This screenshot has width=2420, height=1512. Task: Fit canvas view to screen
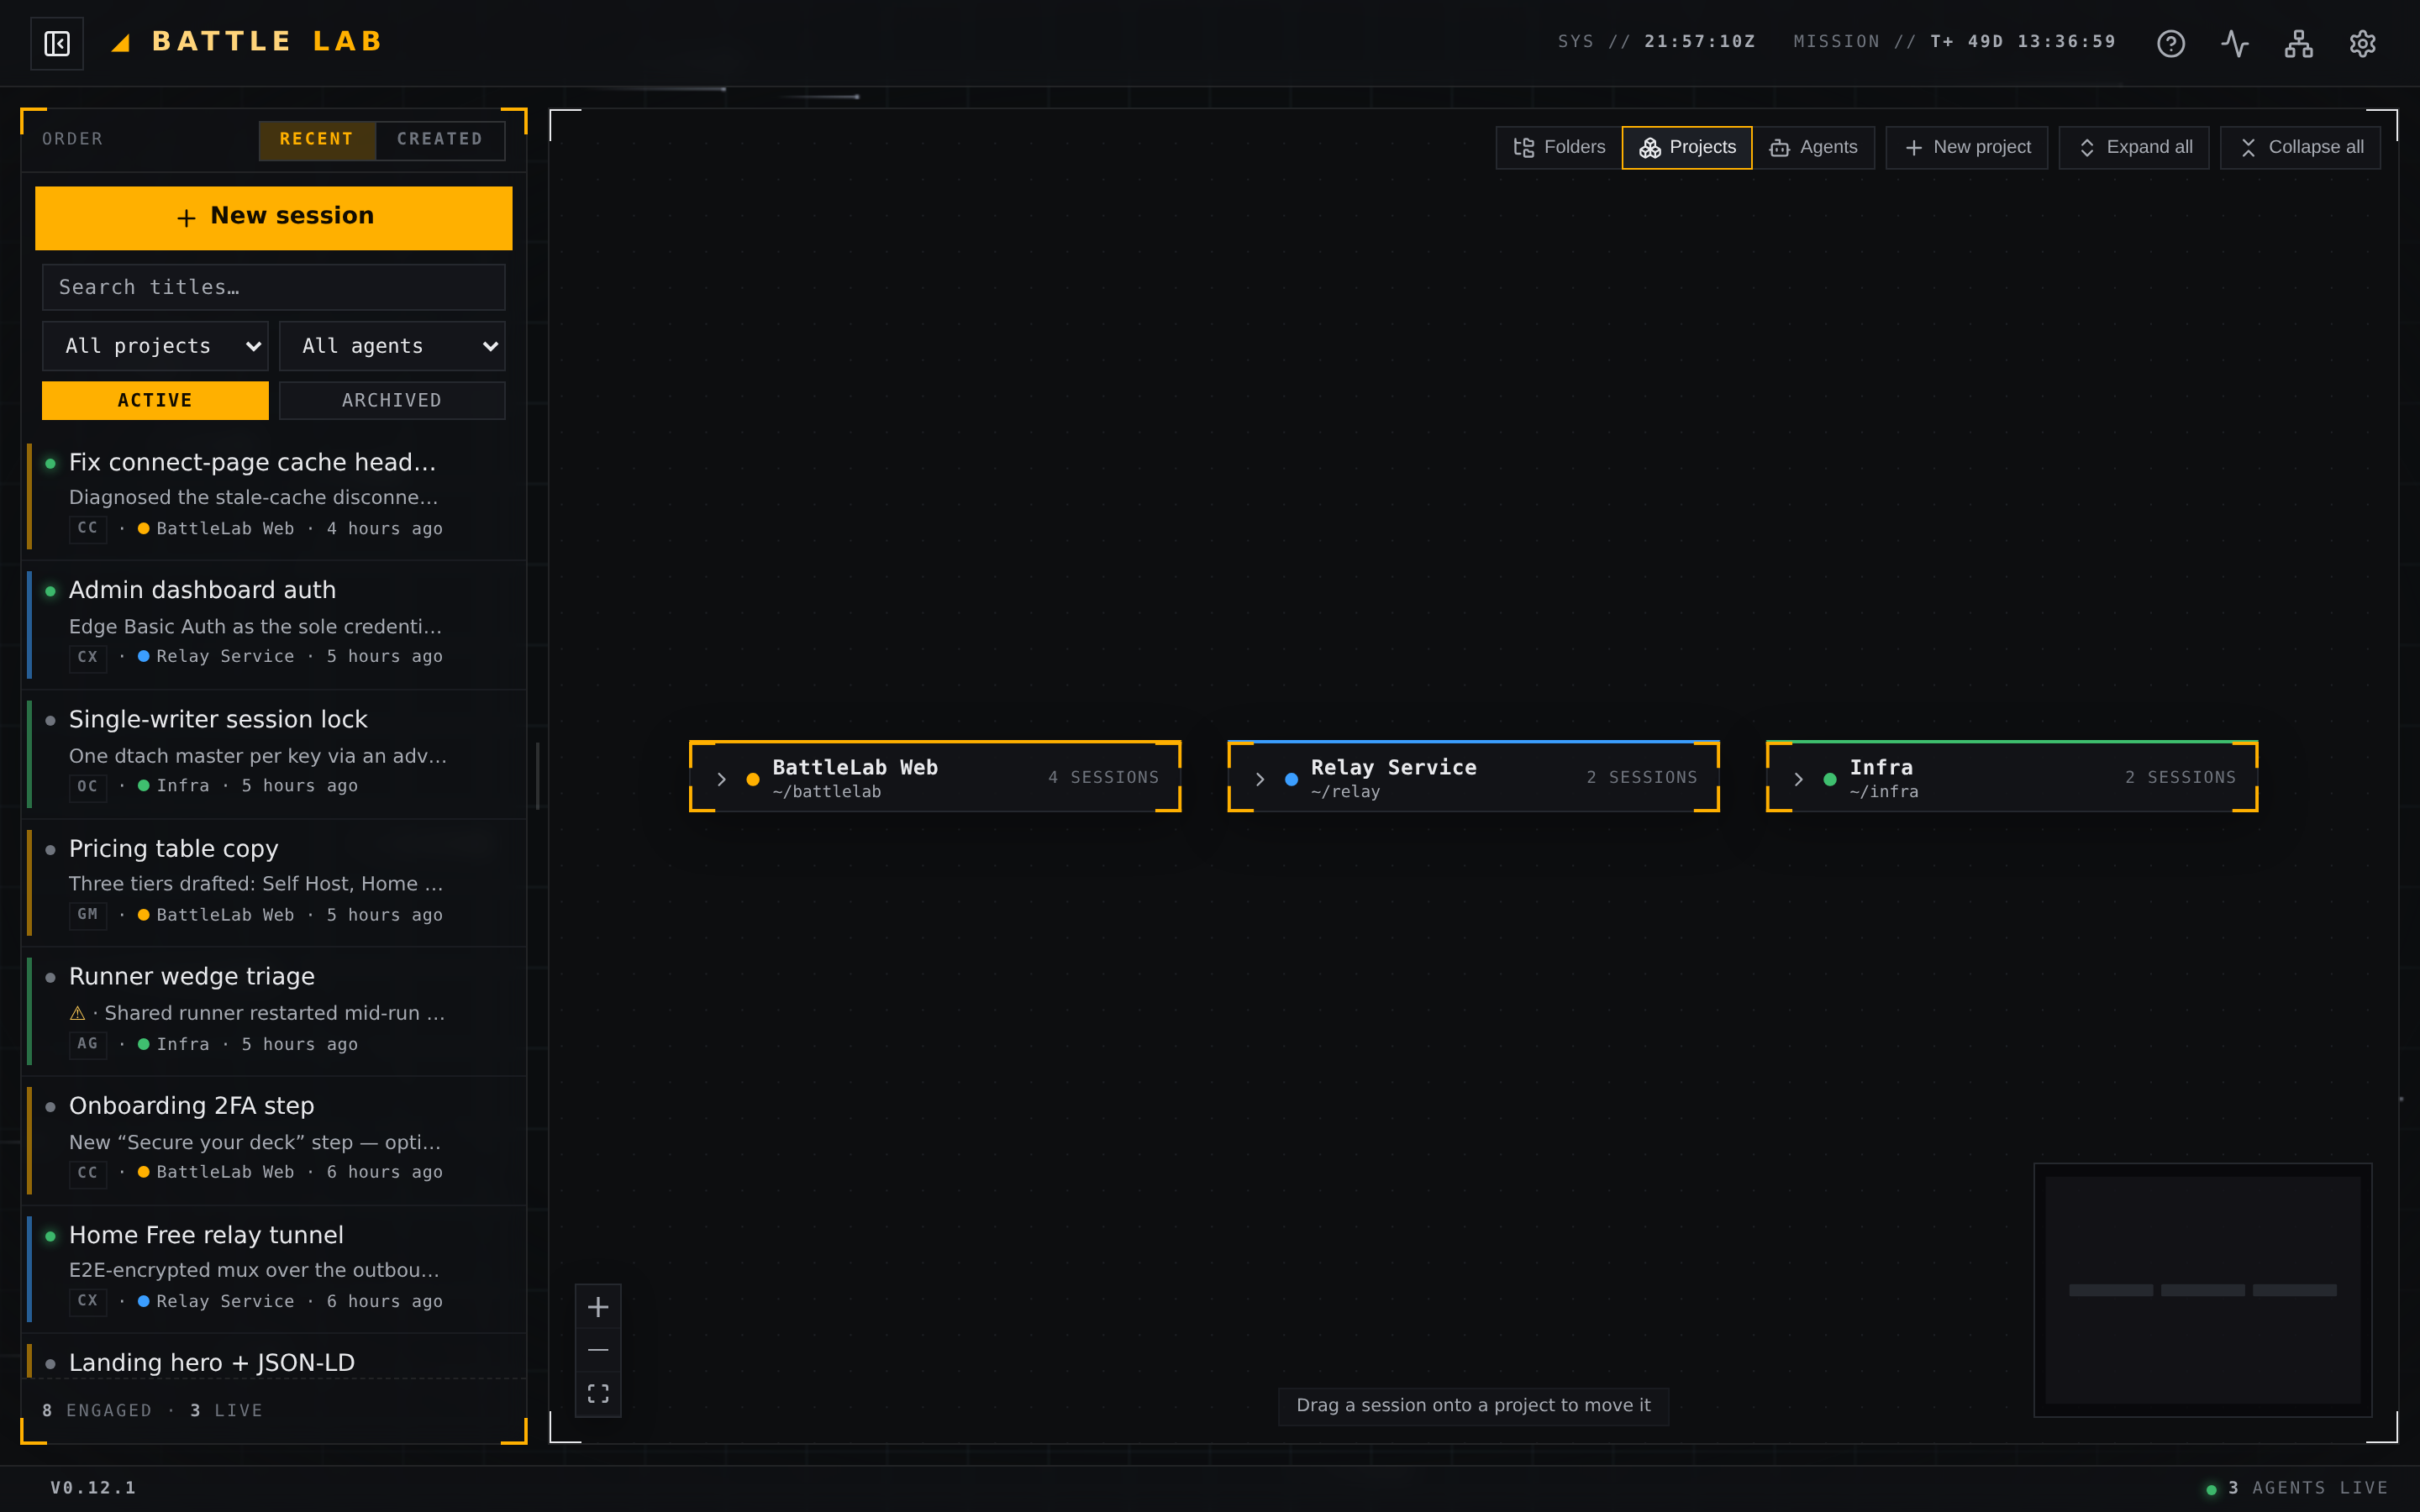tap(598, 1394)
